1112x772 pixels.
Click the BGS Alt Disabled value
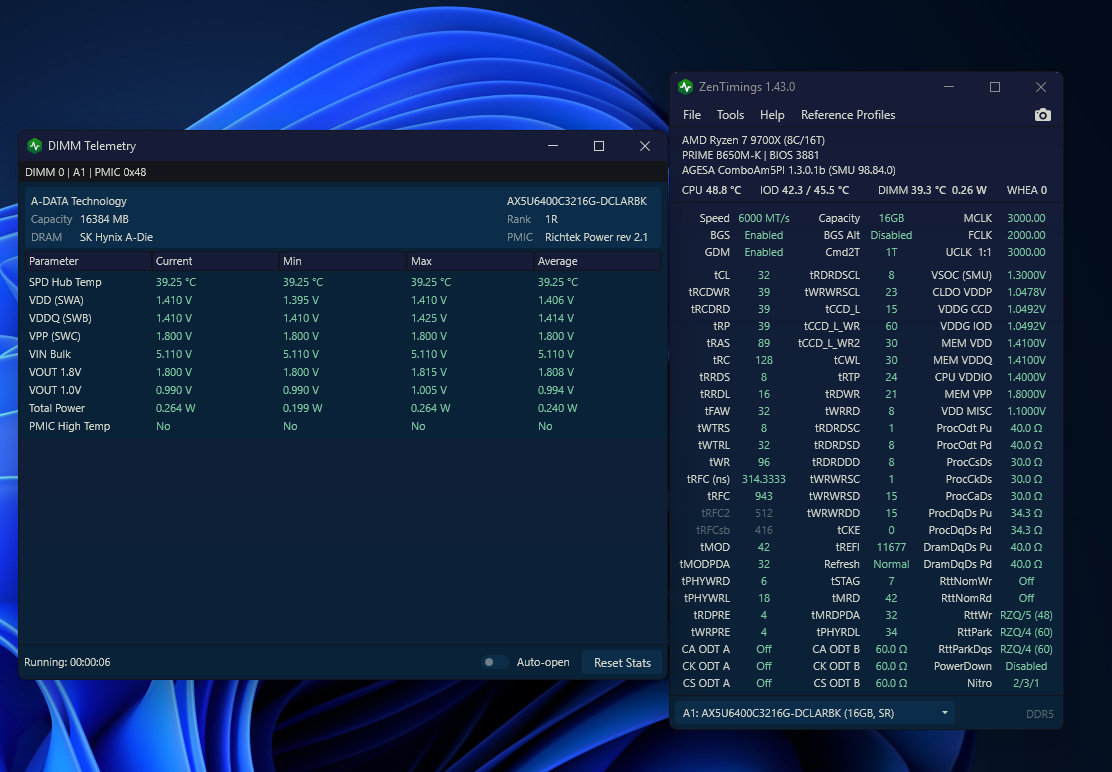tap(891, 235)
